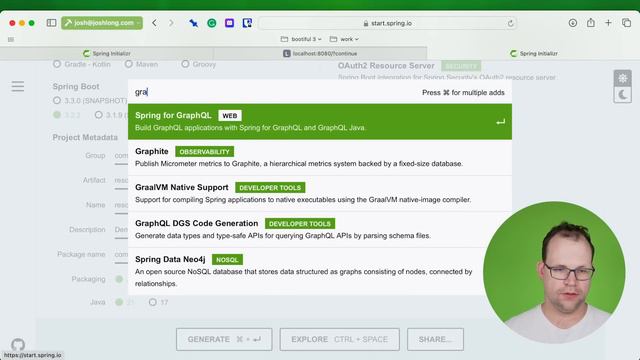
Task: Select the first Packaging radio option
Action: [119, 279]
